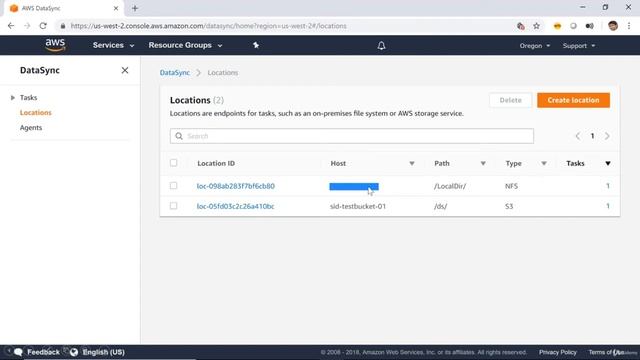Go to next page of locations
Image resolution: width=640 pixels, height=360 pixels.
coord(607,136)
